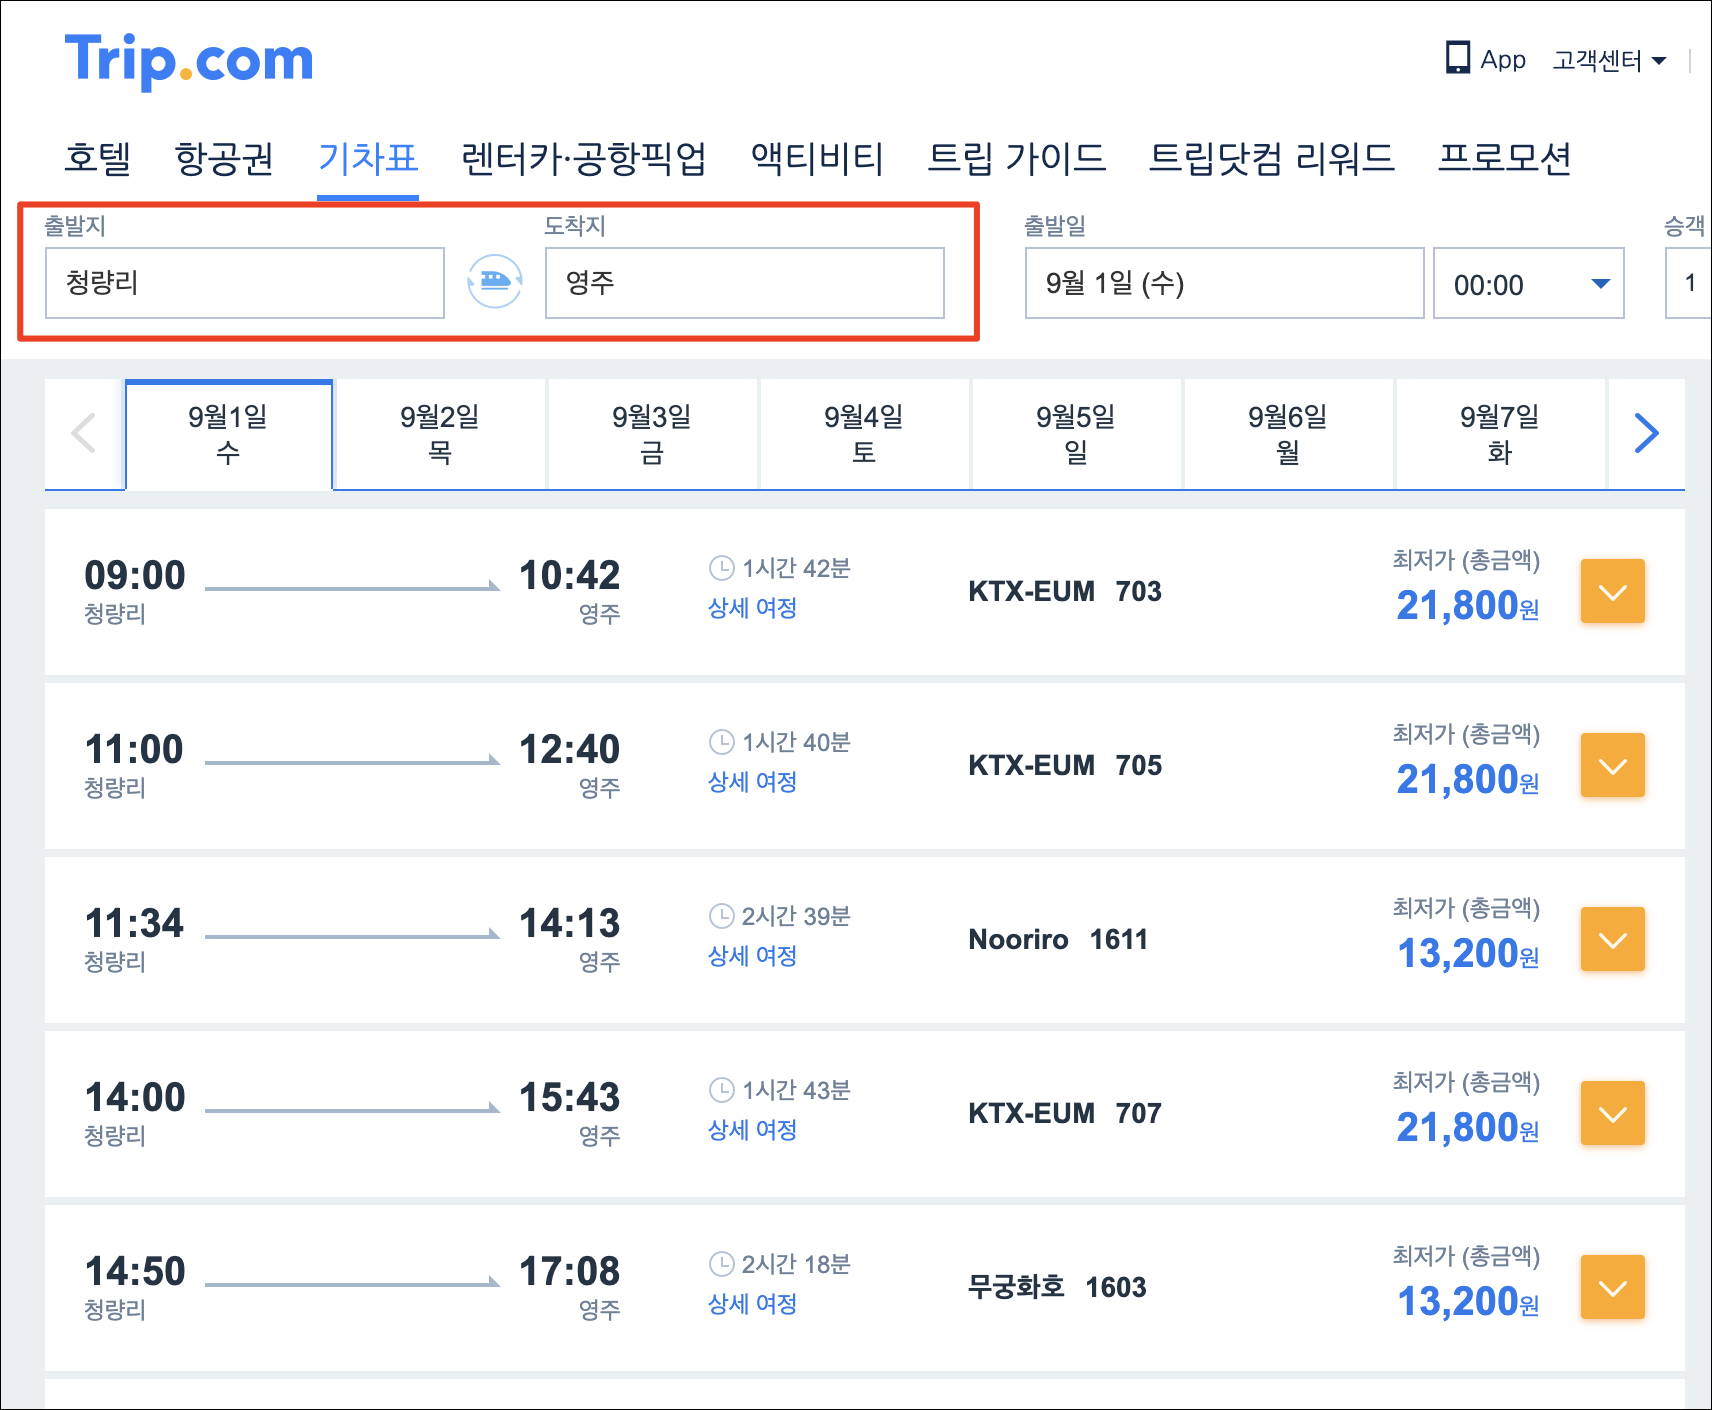Select the 9월5일 일 date tab

click(x=1076, y=434)
